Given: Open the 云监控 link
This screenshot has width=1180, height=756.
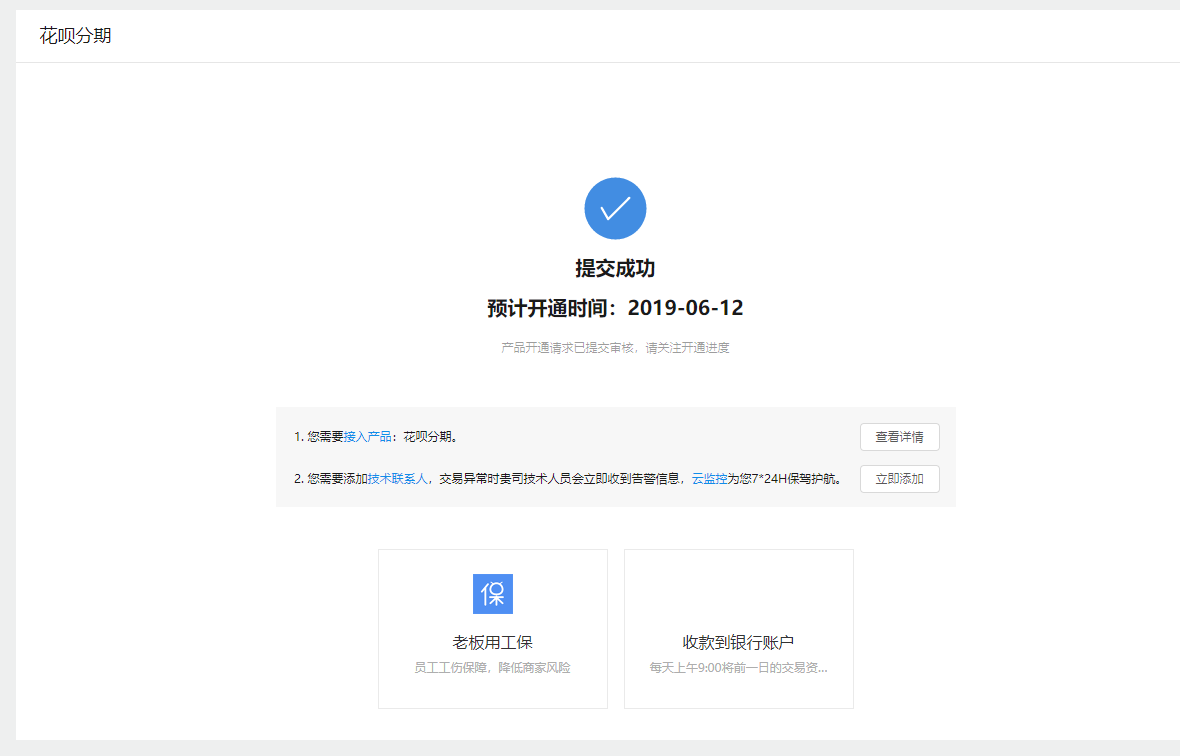Looking at the screenshot, I should tap(710, 479).
